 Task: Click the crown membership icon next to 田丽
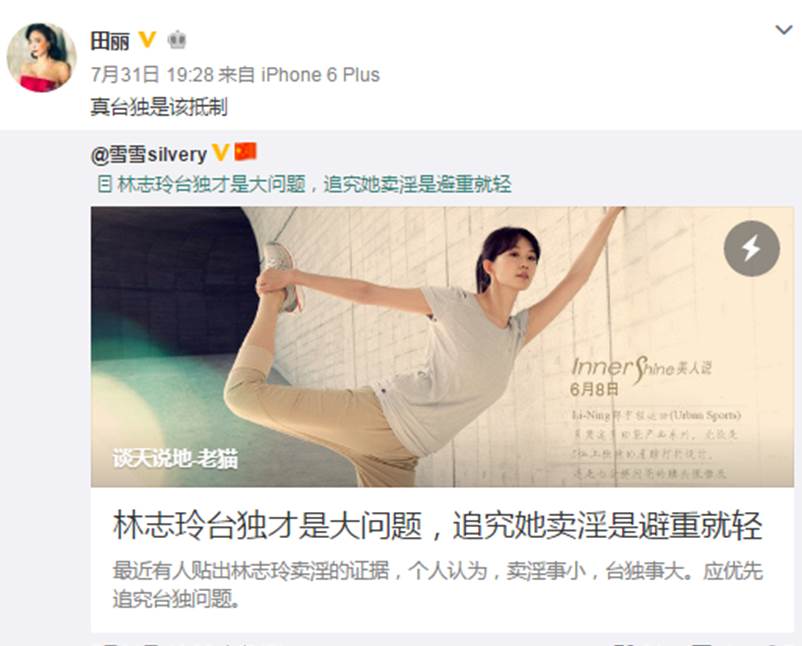coord(177,40)
